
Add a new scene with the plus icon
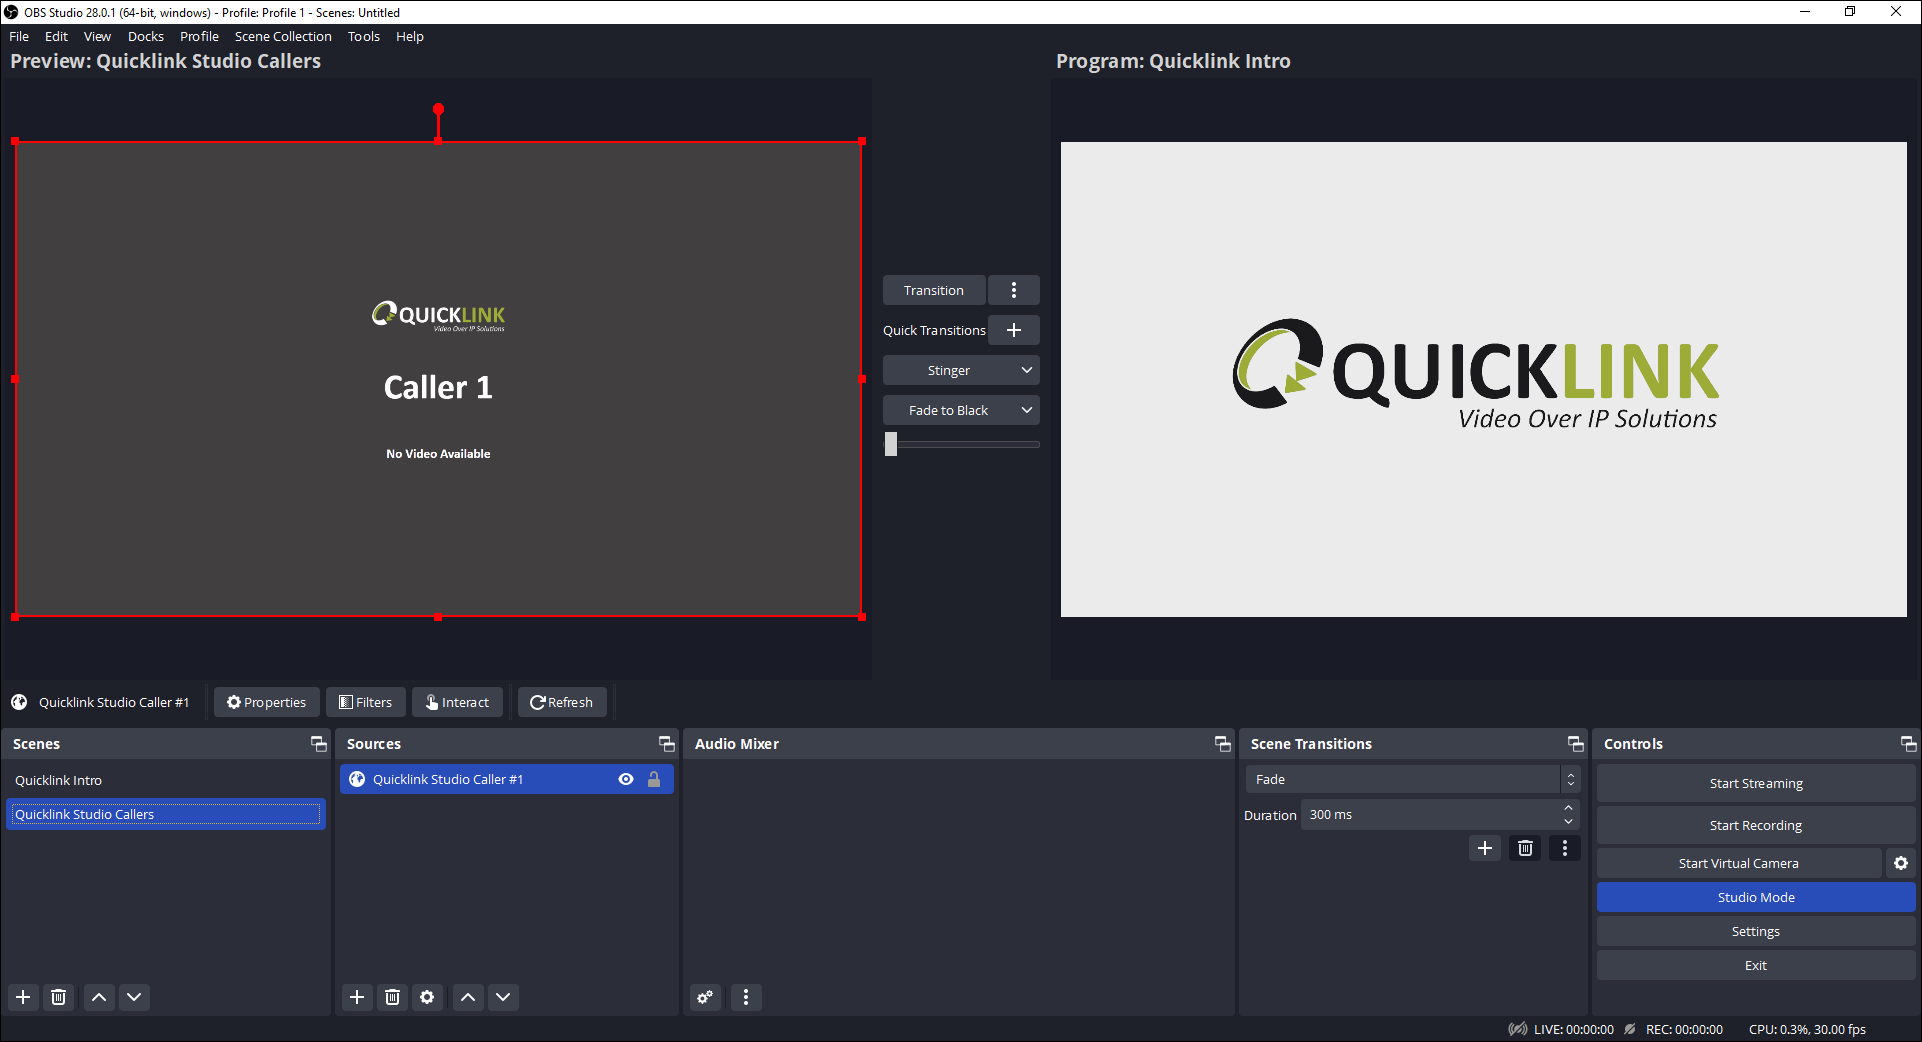(x=23, y=997)
